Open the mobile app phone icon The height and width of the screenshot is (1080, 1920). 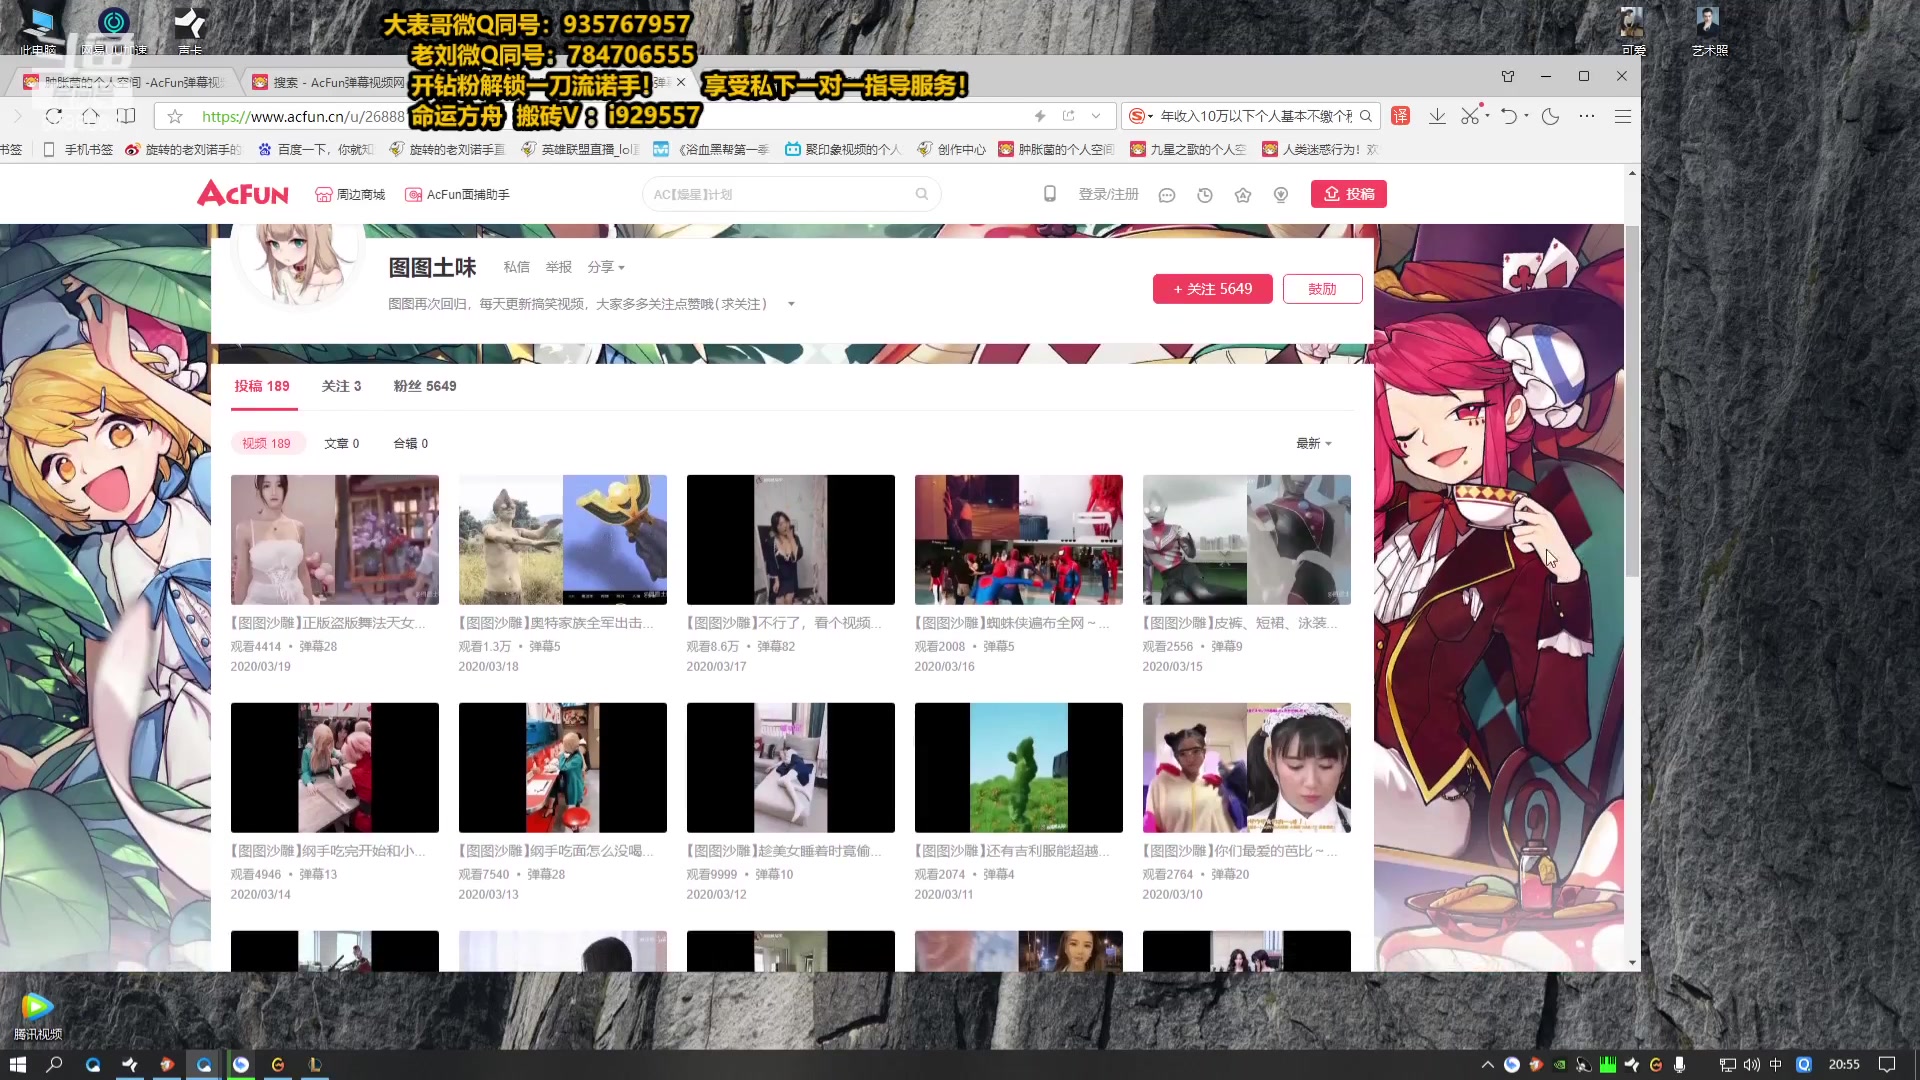[1050, 194]
